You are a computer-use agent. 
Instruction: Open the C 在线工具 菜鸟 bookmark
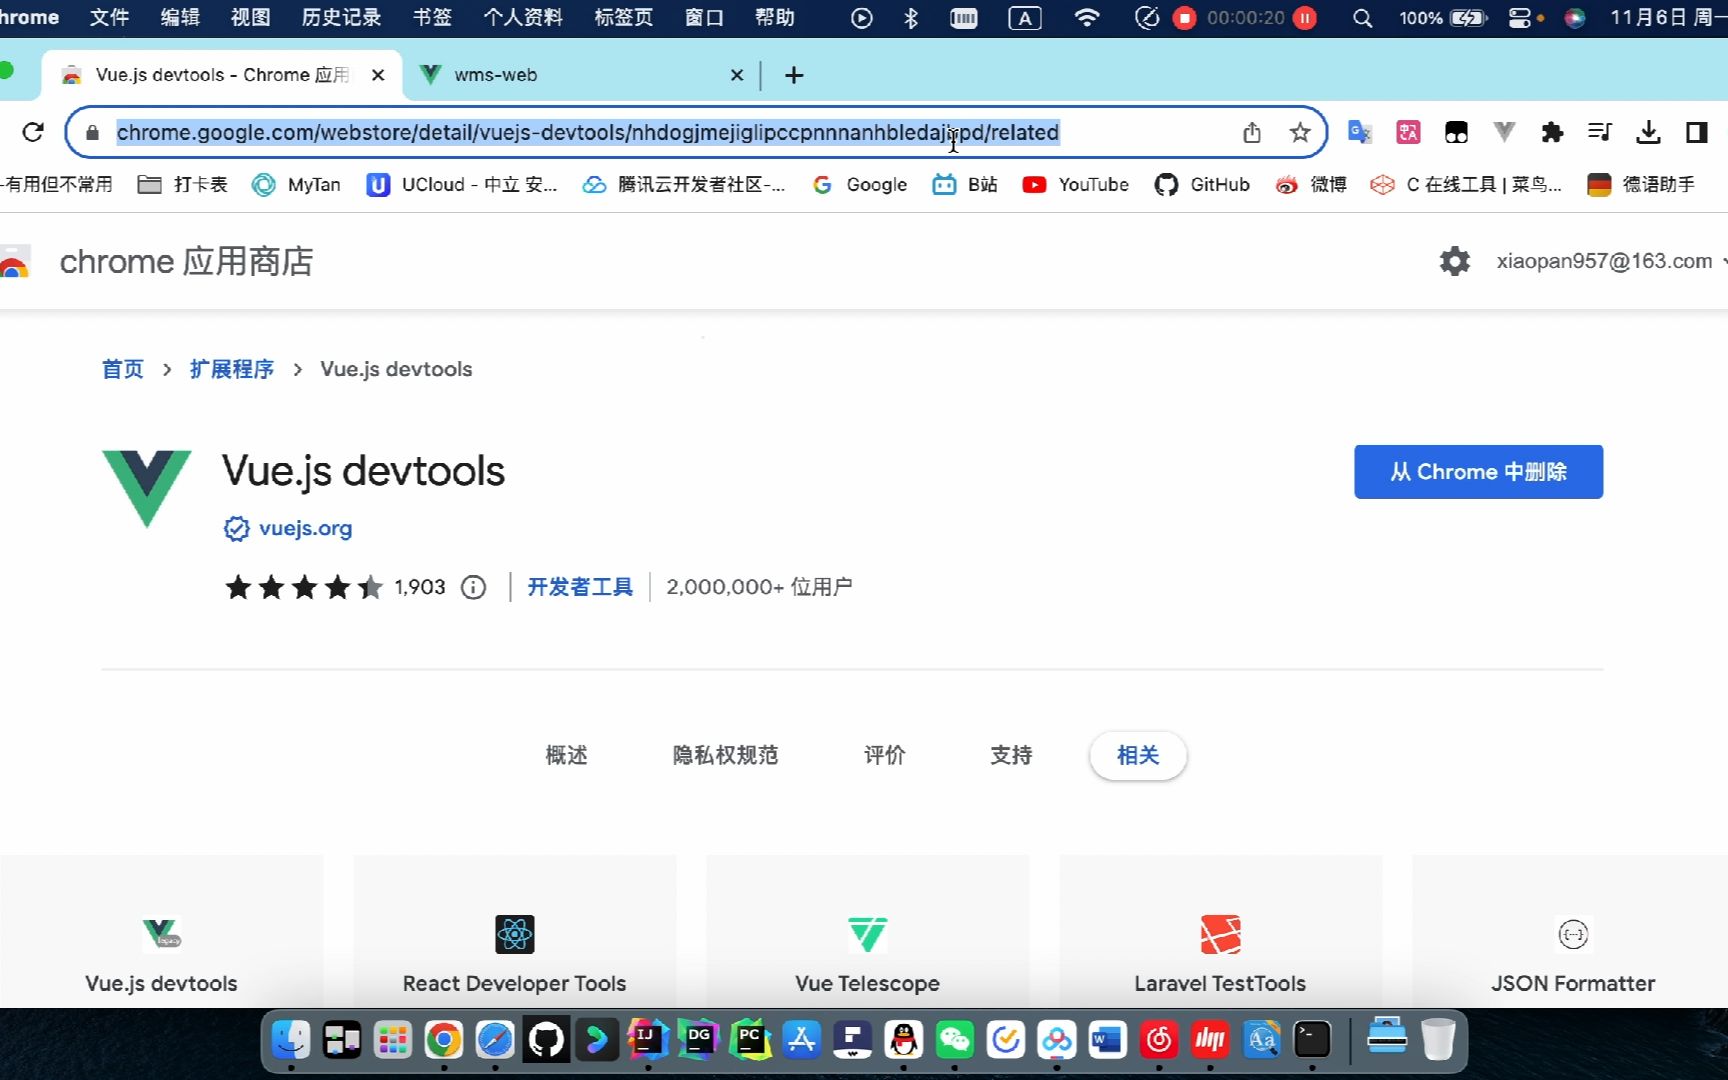(1466, 185)
